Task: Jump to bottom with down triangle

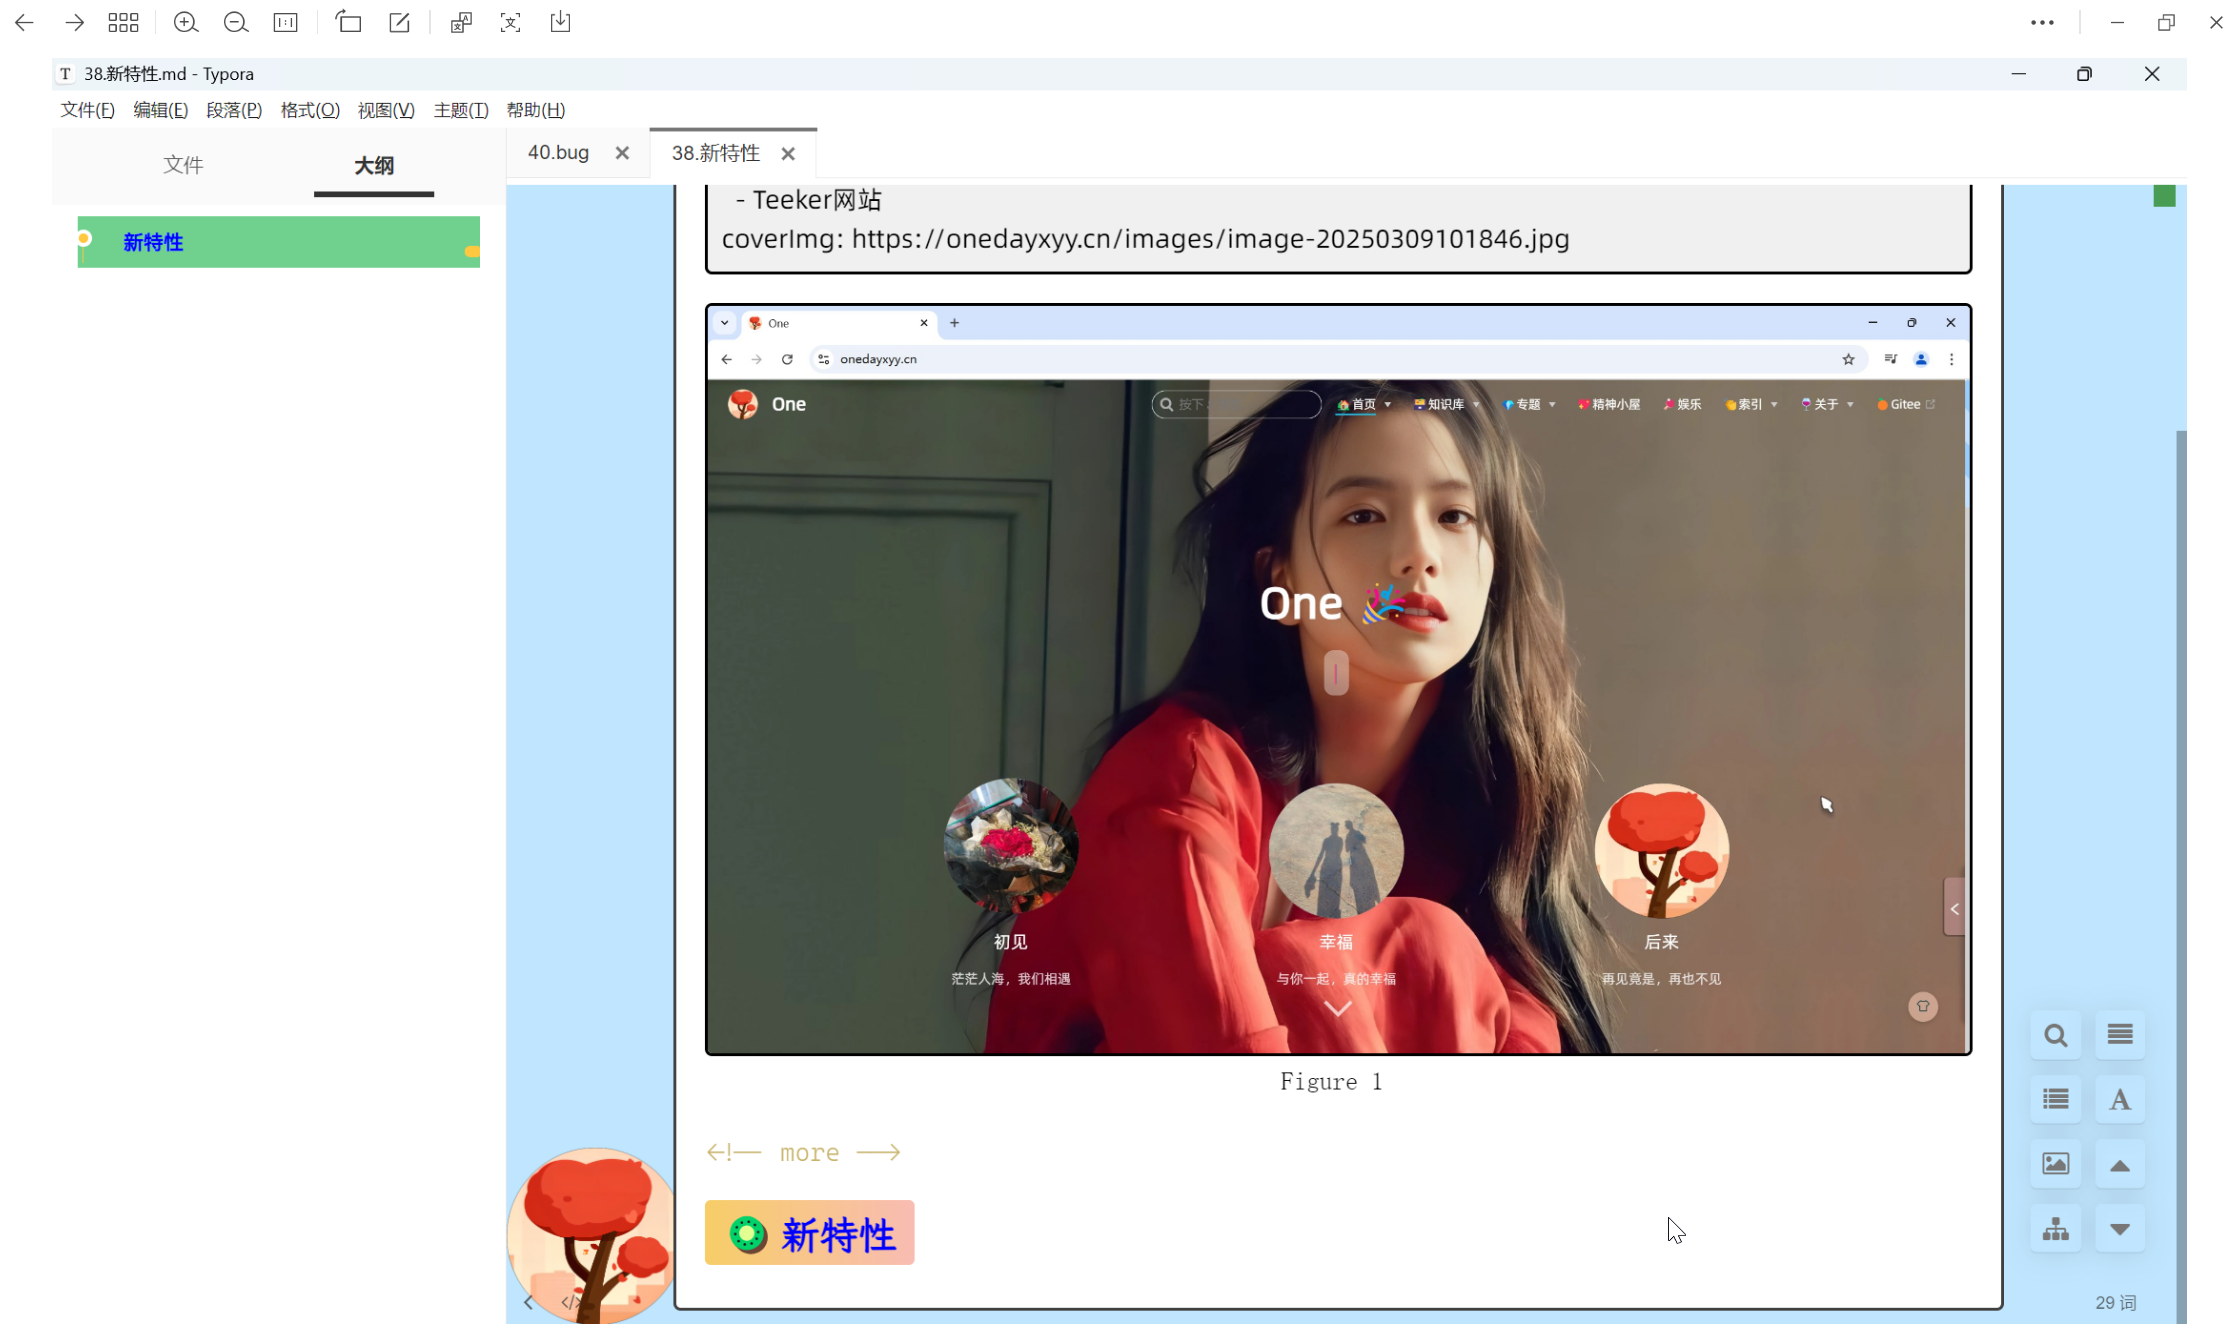Action: [x=2120, y=1228]
